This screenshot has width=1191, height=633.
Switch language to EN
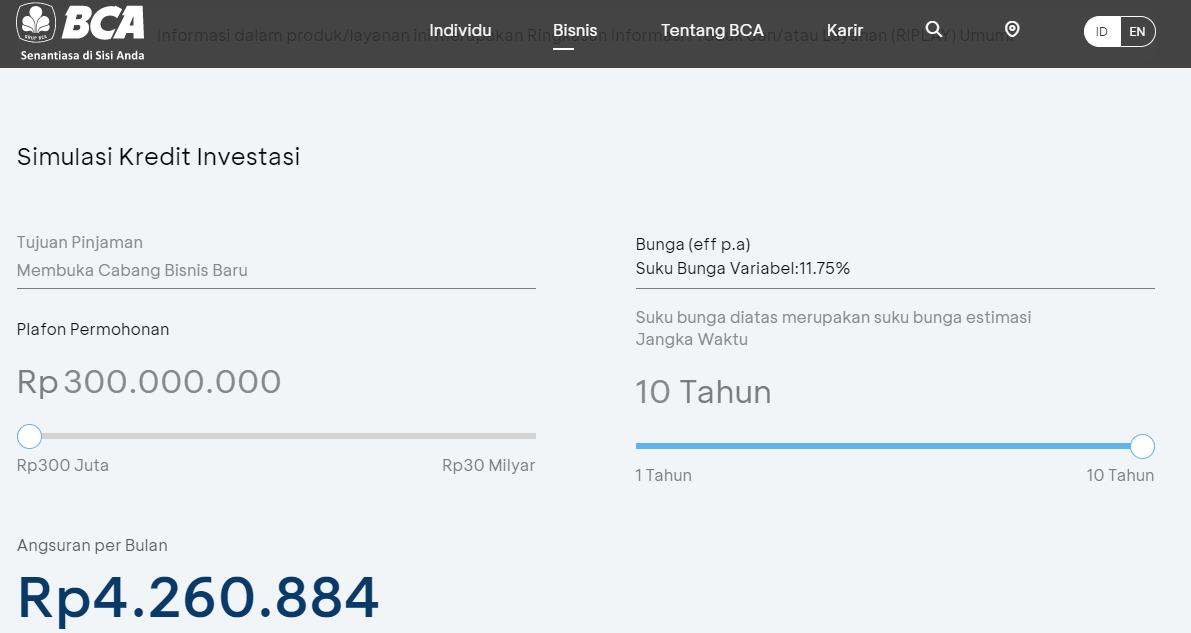click(x=1137, y=31)
